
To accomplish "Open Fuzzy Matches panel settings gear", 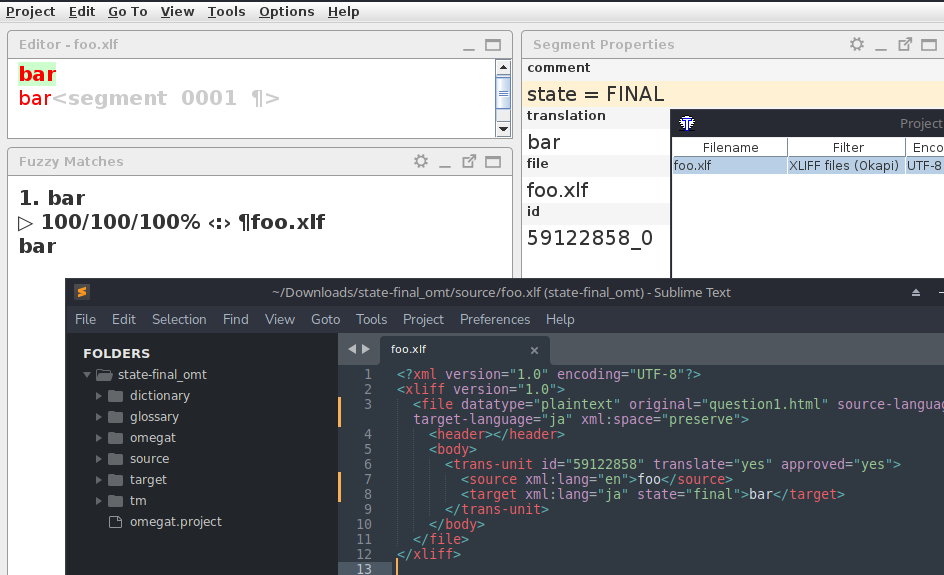I will coord(421,161).
